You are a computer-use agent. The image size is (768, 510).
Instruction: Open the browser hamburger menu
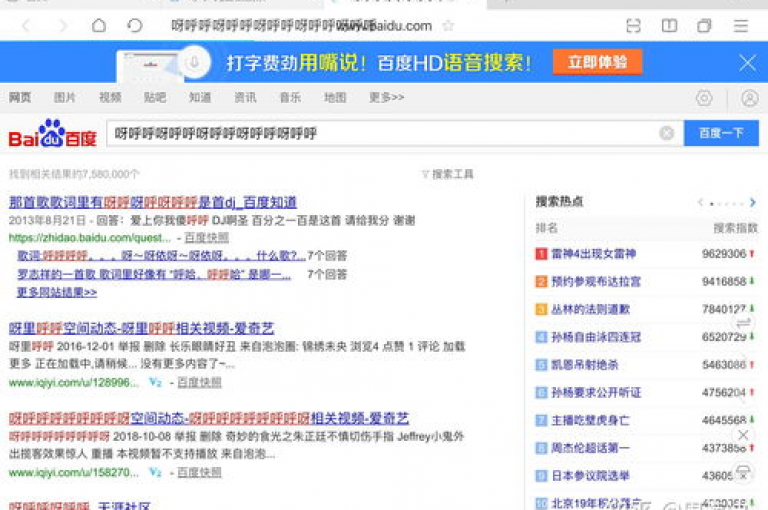741,25
